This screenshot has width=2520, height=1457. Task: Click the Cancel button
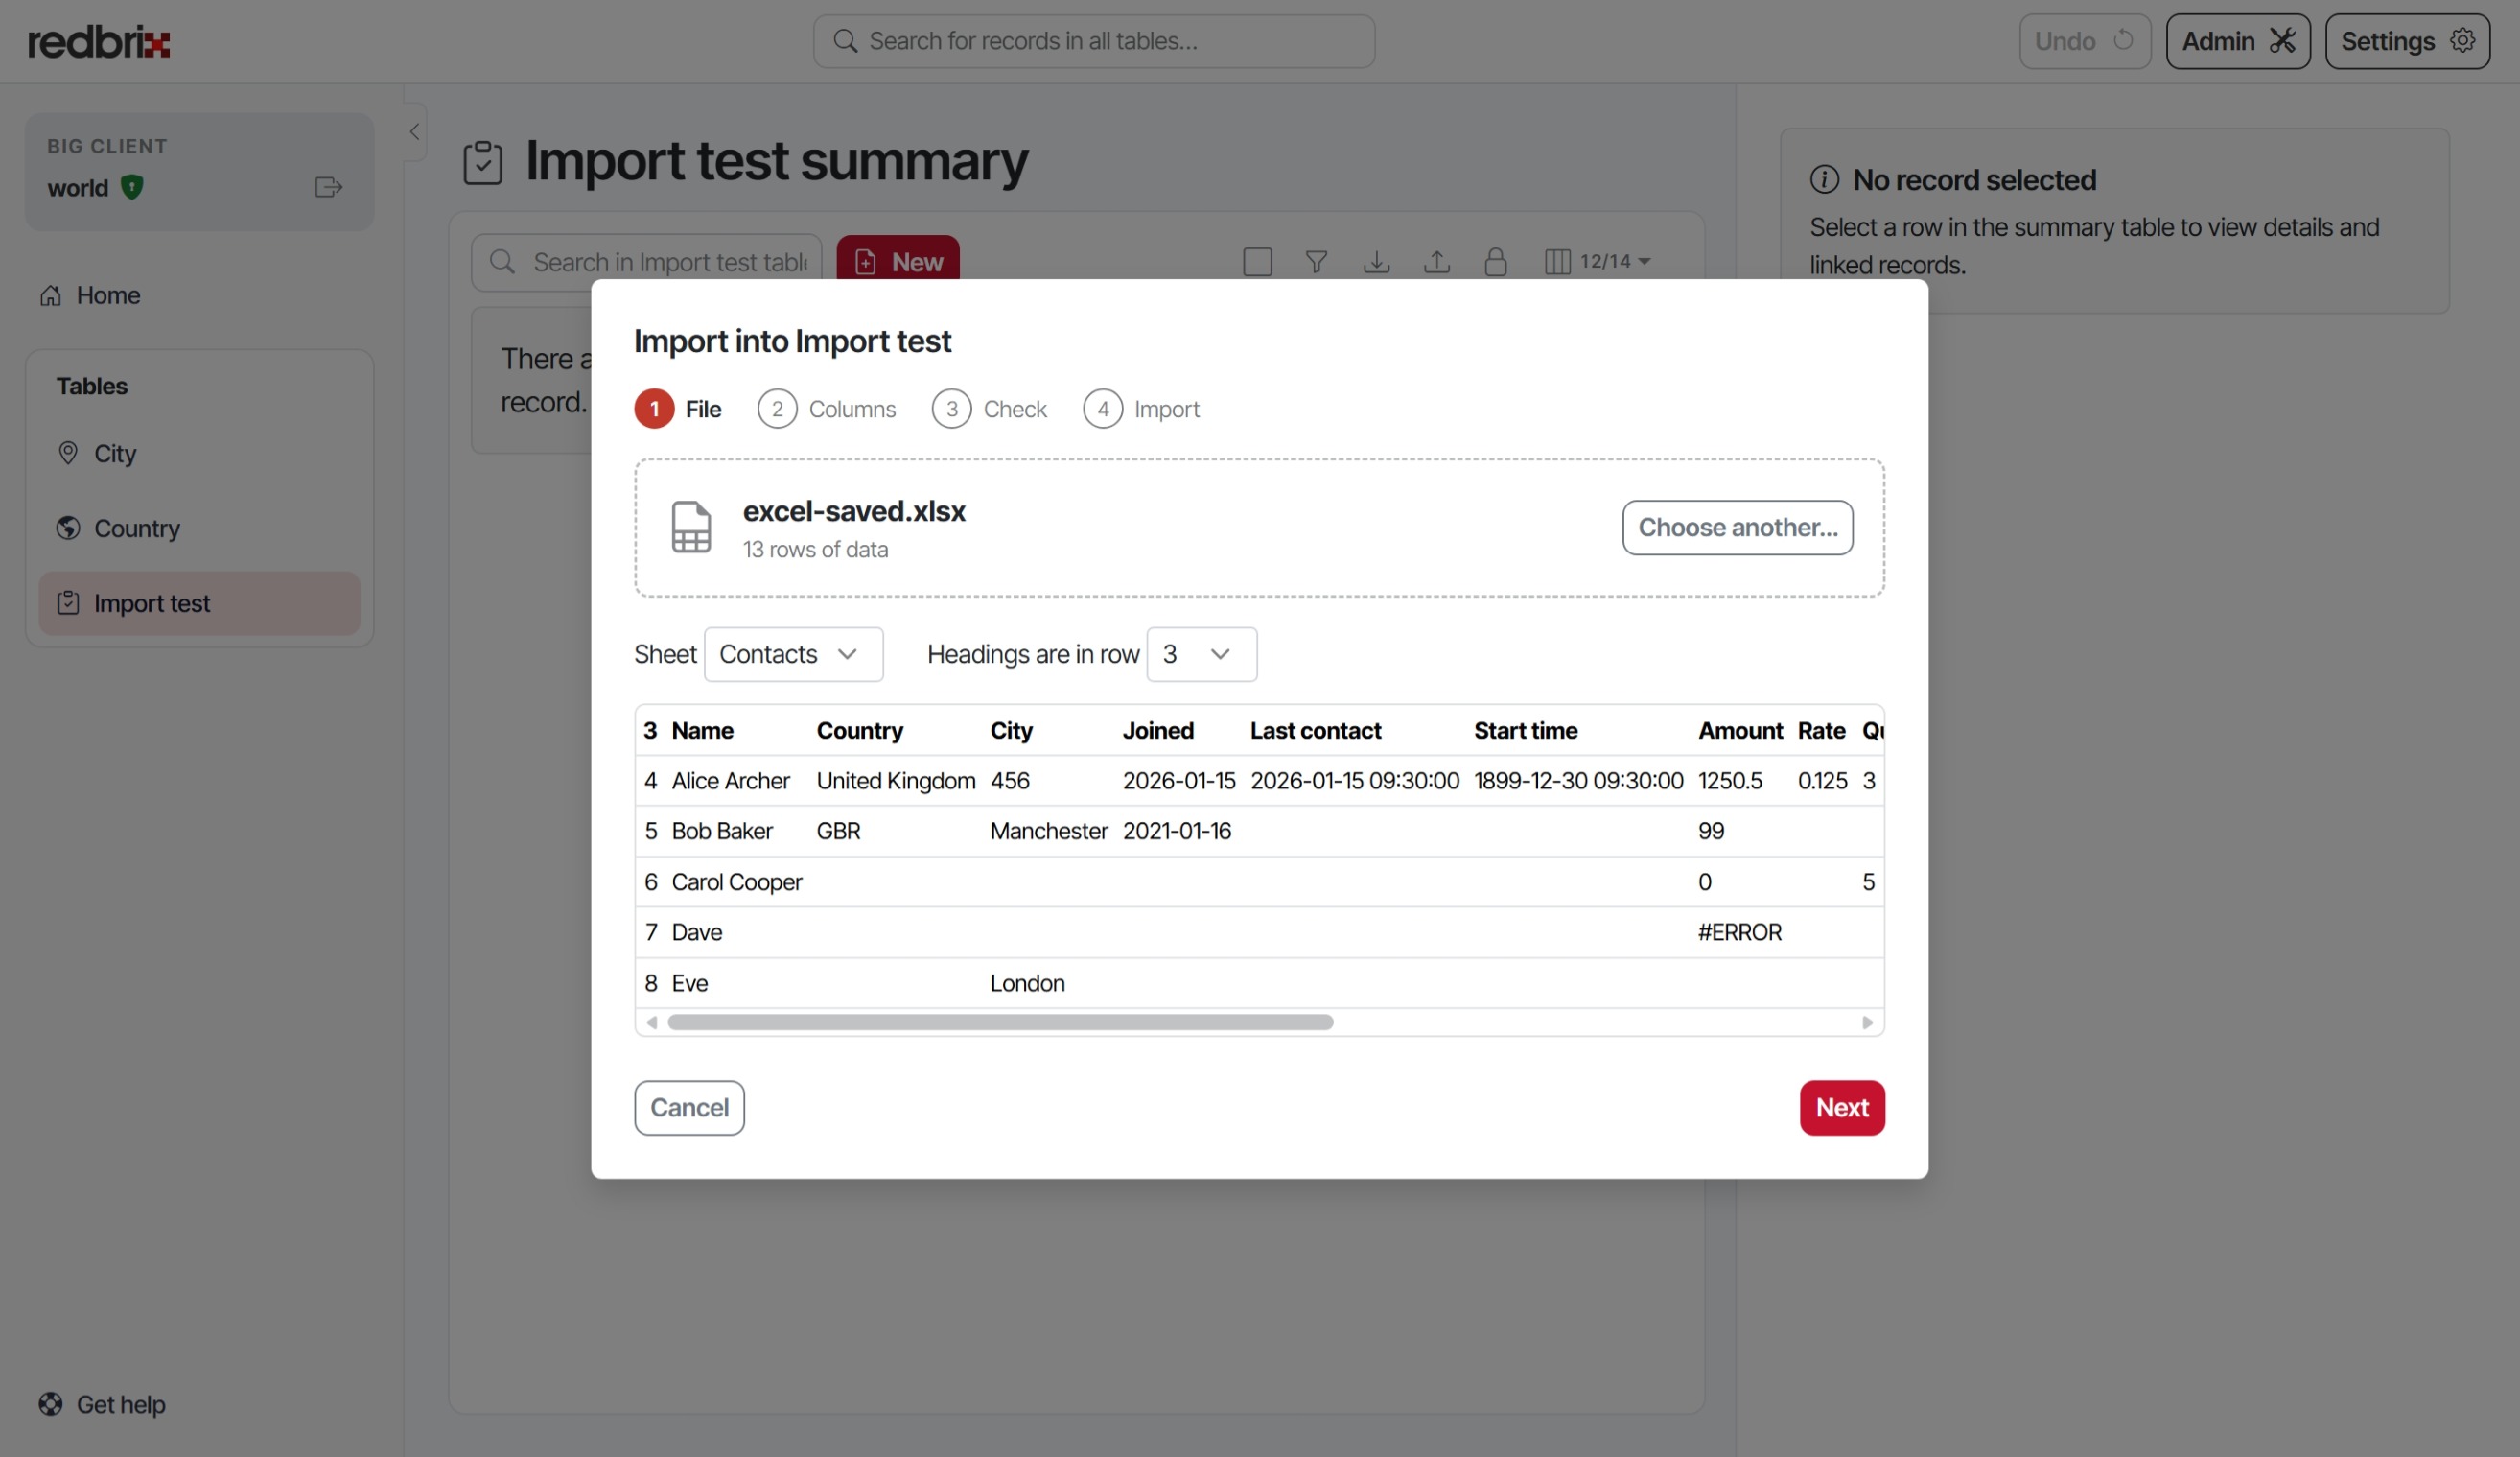pyautogui.click(x=689, y=1108)
